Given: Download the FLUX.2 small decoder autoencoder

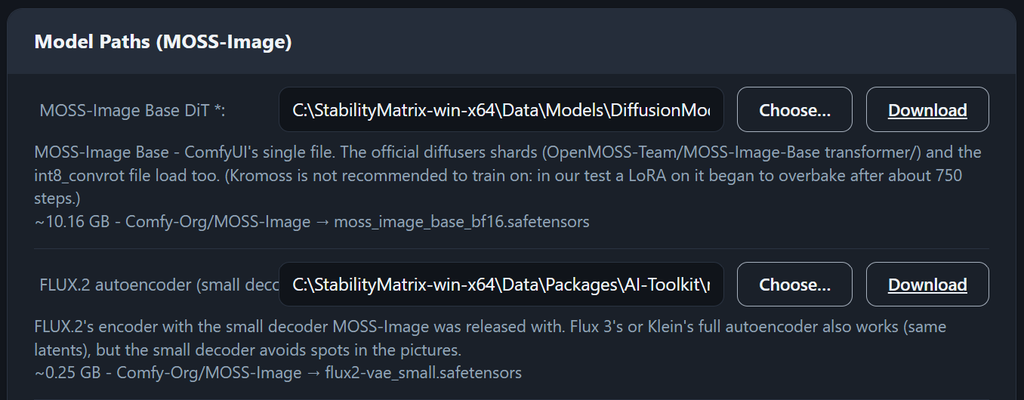Looking at the screenshot, I should (927, 284).
